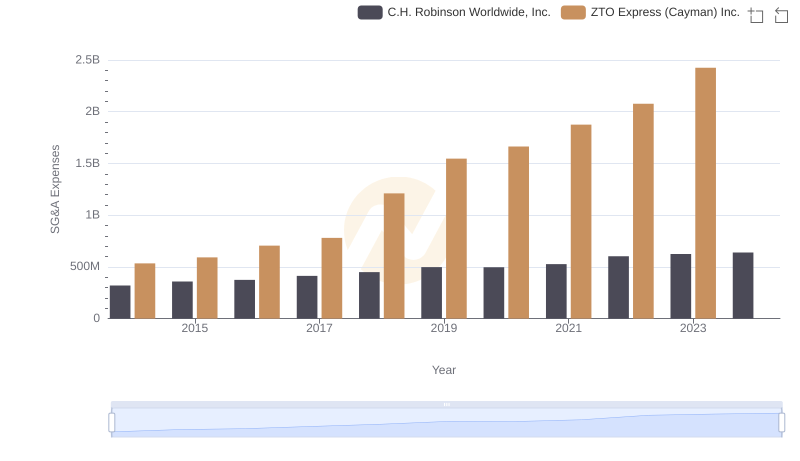Click left handle of range slider
The image size is (800, 461).
pyautogui.click(x=112, y=422)
